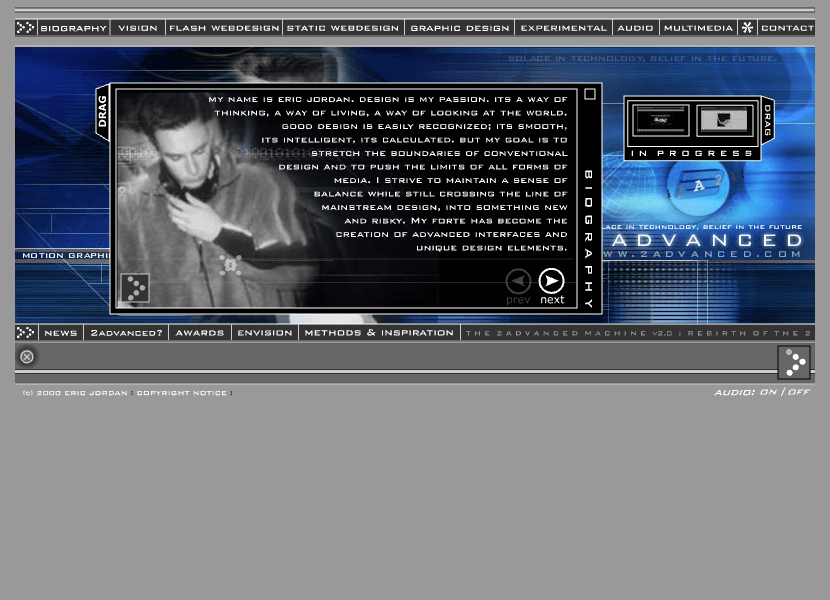The image size is (830, 600).
Task: Go to previous biography page
Action: [518, 286]
